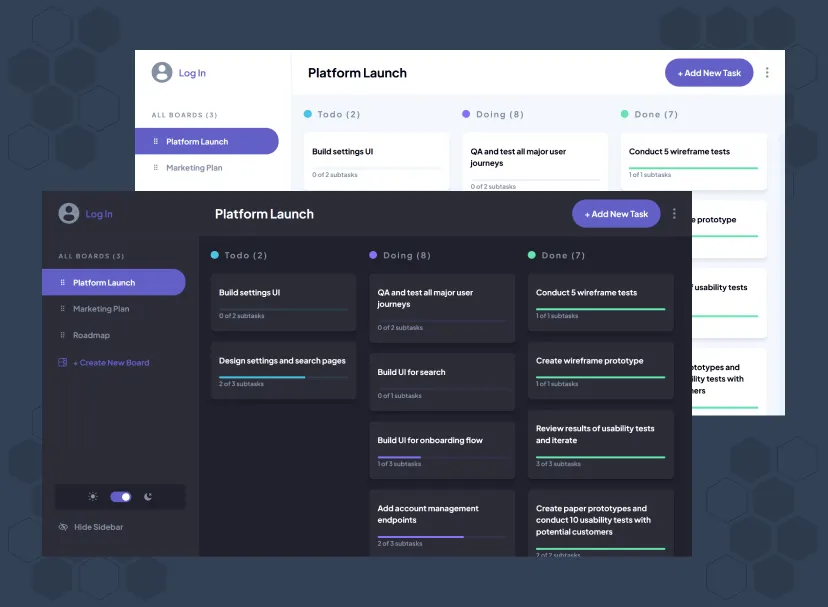Viewport: 828px width, 607px height.
Task: Click the board icon next to Create New Board
Action: pyautogui.click(x=62, y=362)
